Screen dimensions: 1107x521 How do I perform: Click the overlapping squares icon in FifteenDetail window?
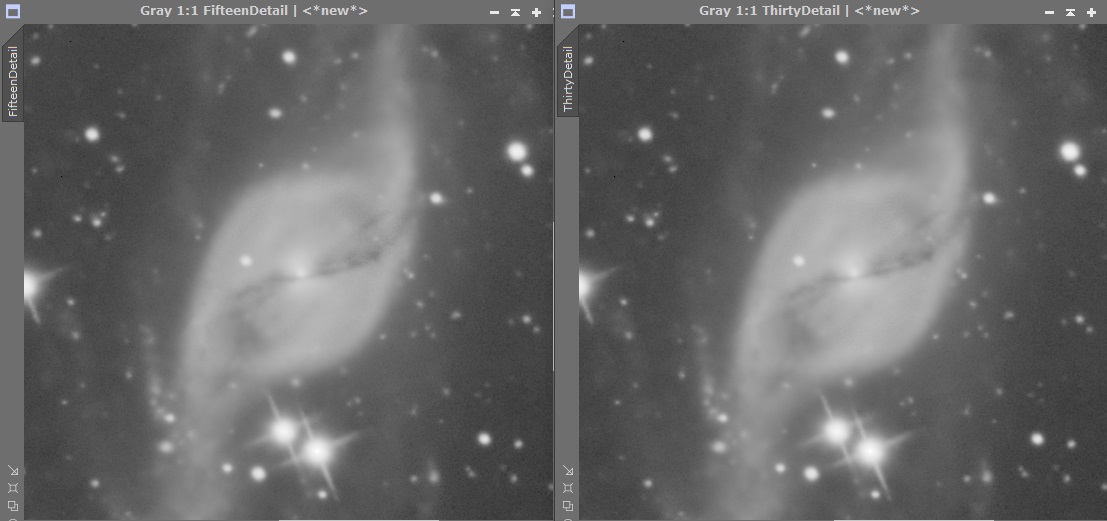[x=13, y=505]
